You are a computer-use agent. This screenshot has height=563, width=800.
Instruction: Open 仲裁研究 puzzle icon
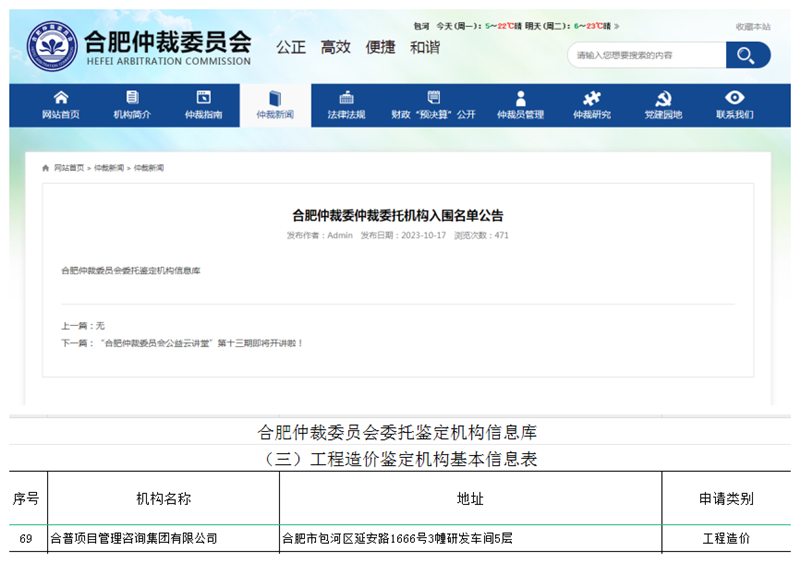click(592, 97)
